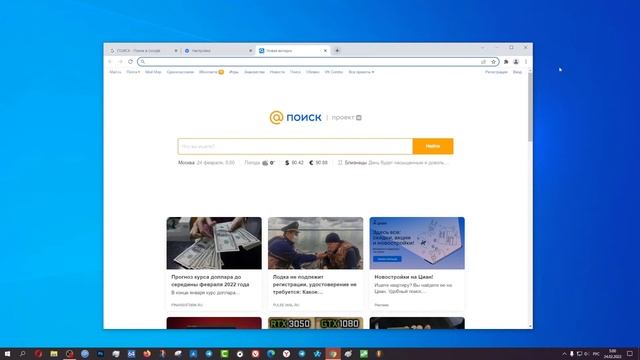The image size is (640, 360).
Task: Open the Игры link in top navigation
Action: [x=233, y=72]
